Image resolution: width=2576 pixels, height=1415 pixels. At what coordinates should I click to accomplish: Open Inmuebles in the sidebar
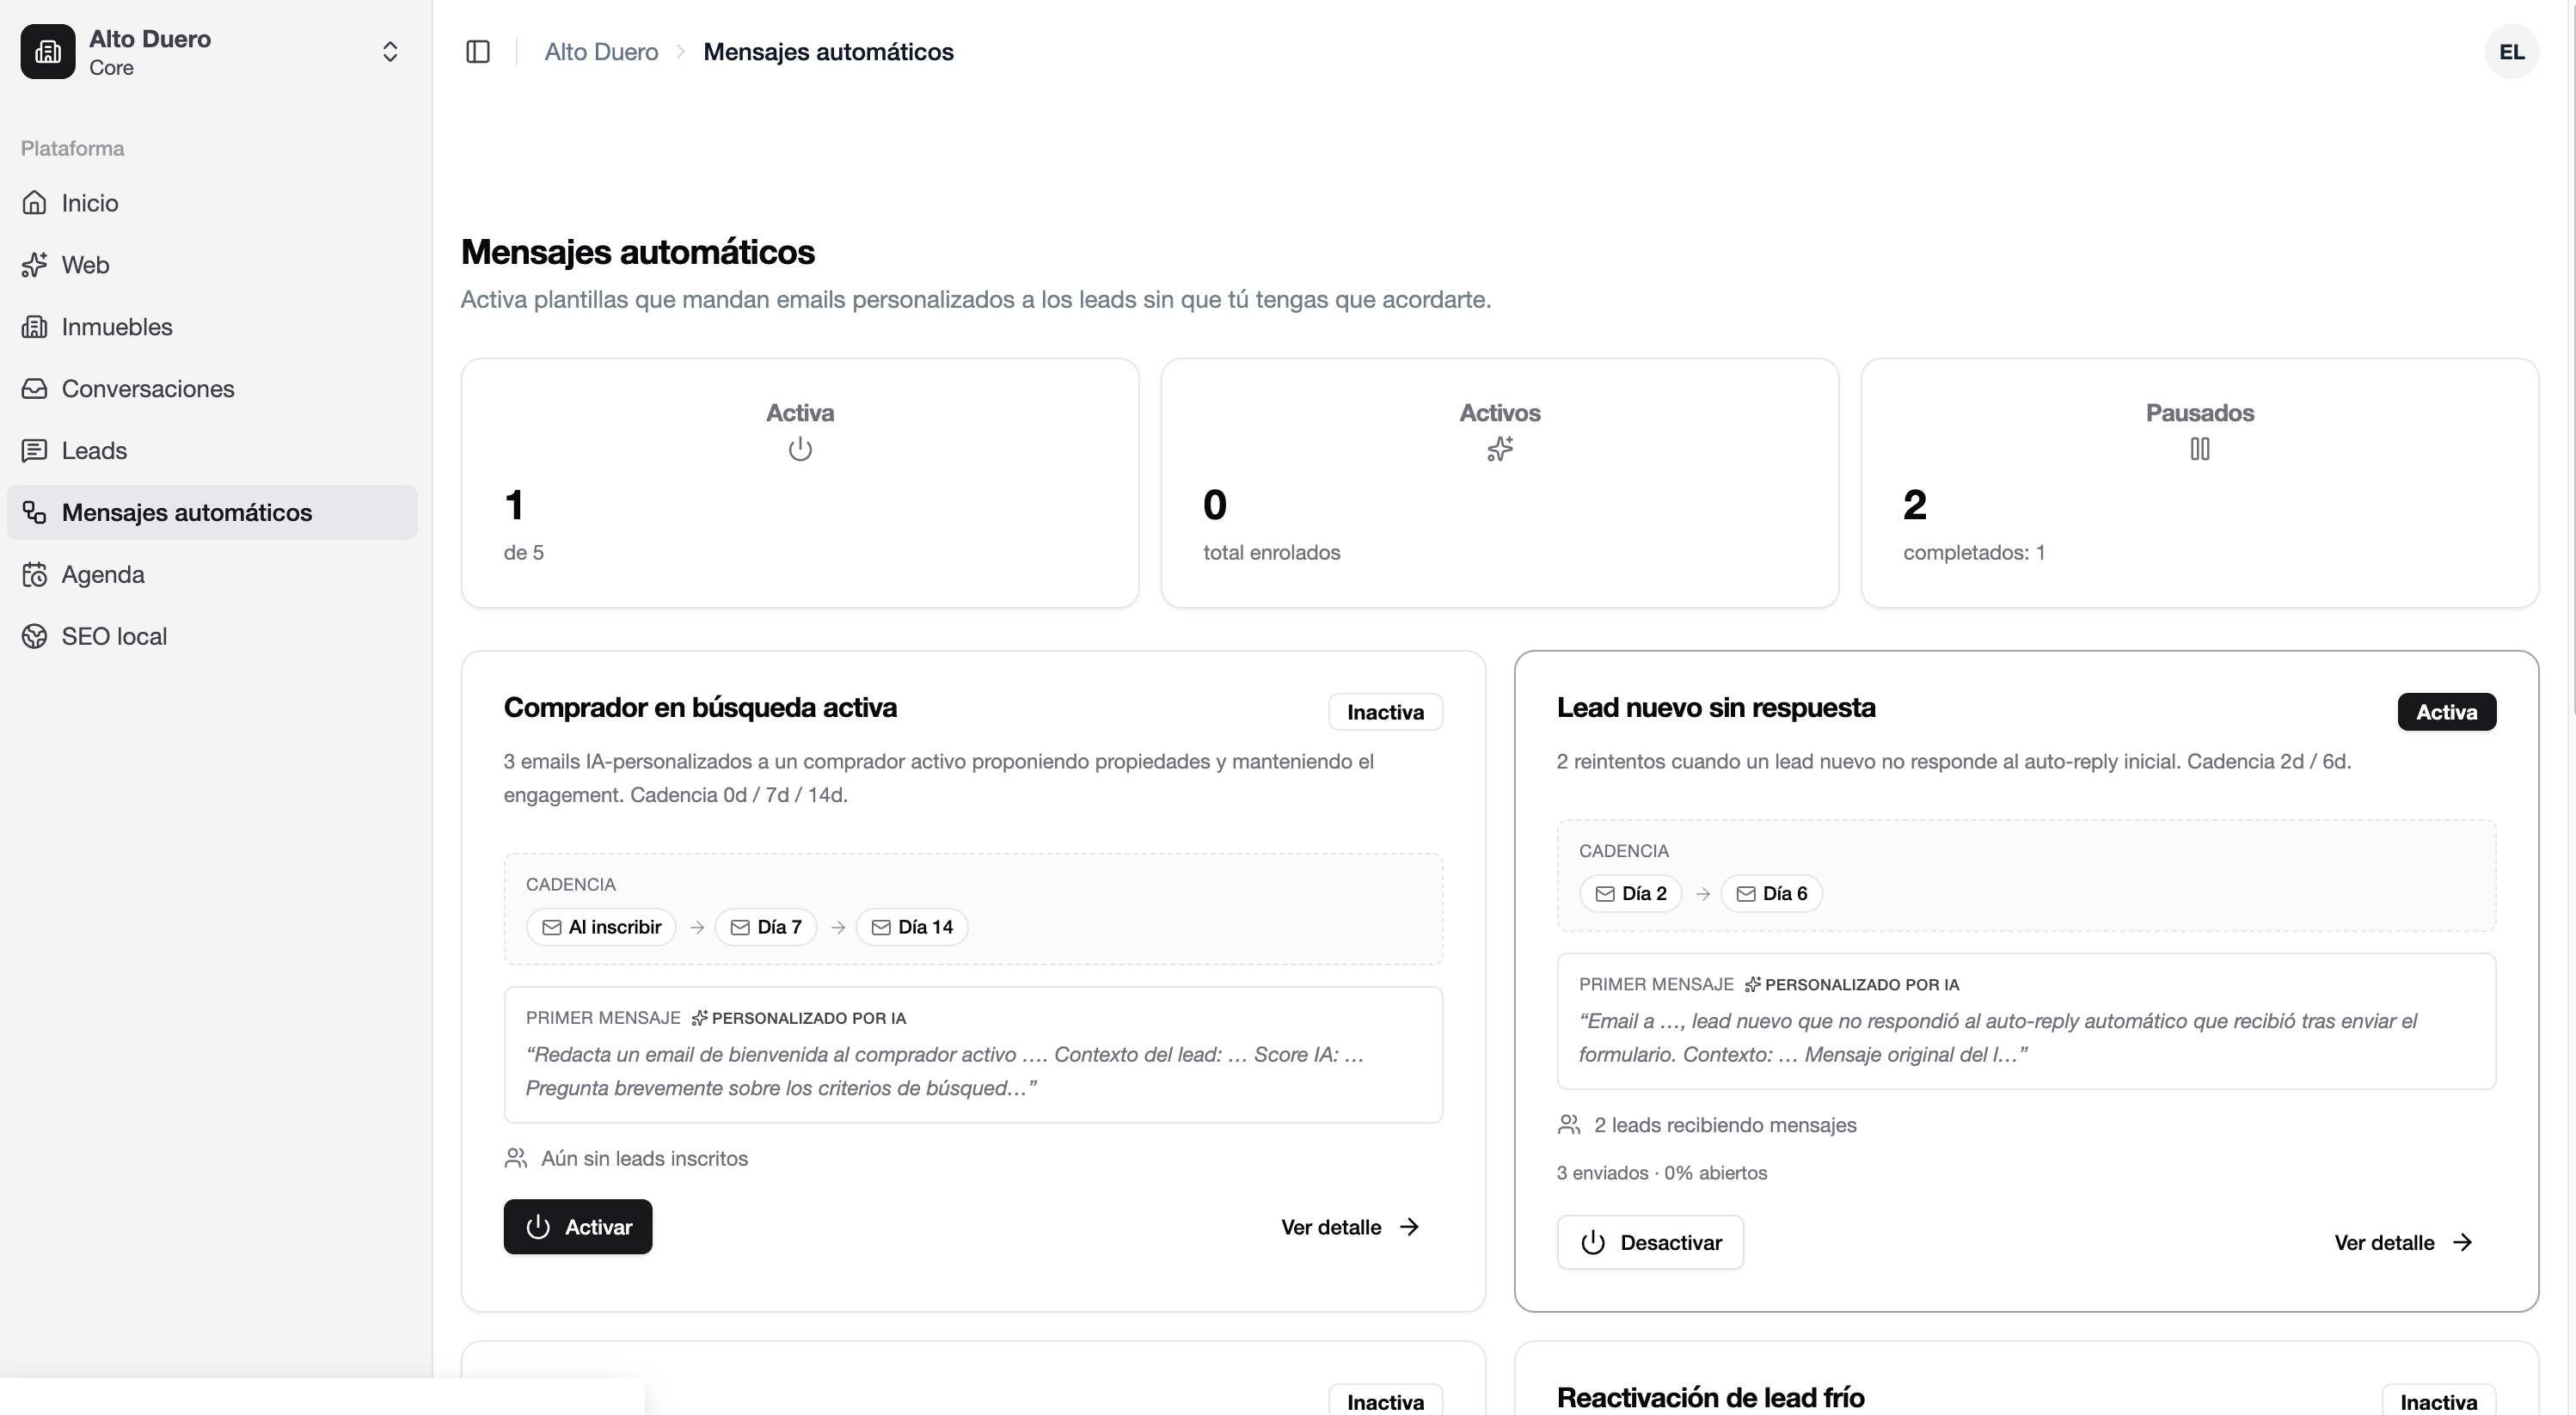[x=212, y=327]
